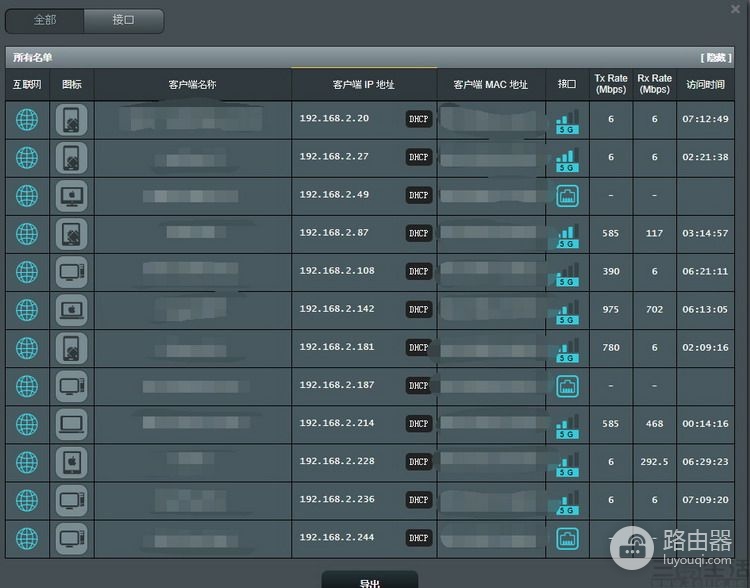This screenshot has width=750, height=588.
Task: Click DHCP badge for 192.168.2.228
Action: tap(419, 462)
